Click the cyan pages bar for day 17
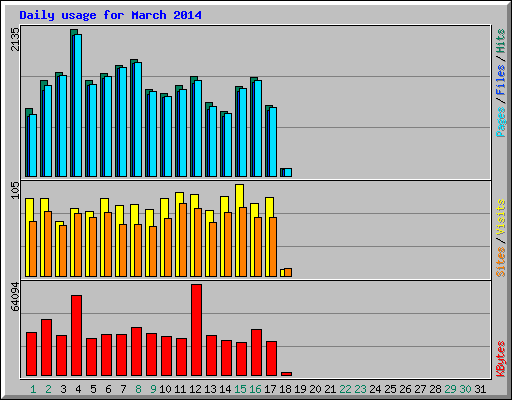The height and width of the screenshot is (400, 512). tap(273, 142)
